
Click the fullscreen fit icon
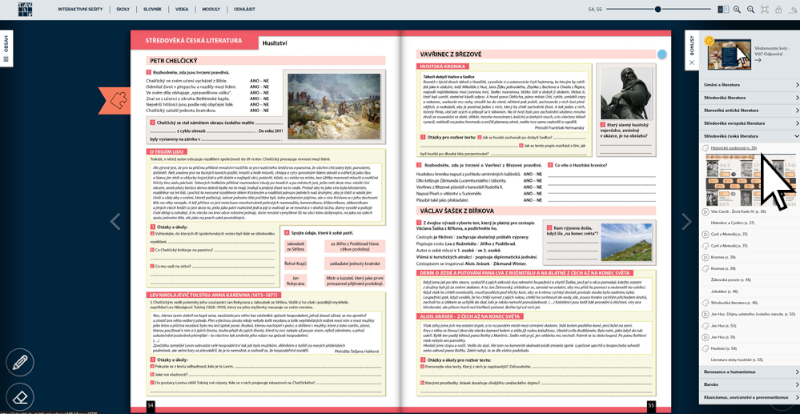[764, 9]
